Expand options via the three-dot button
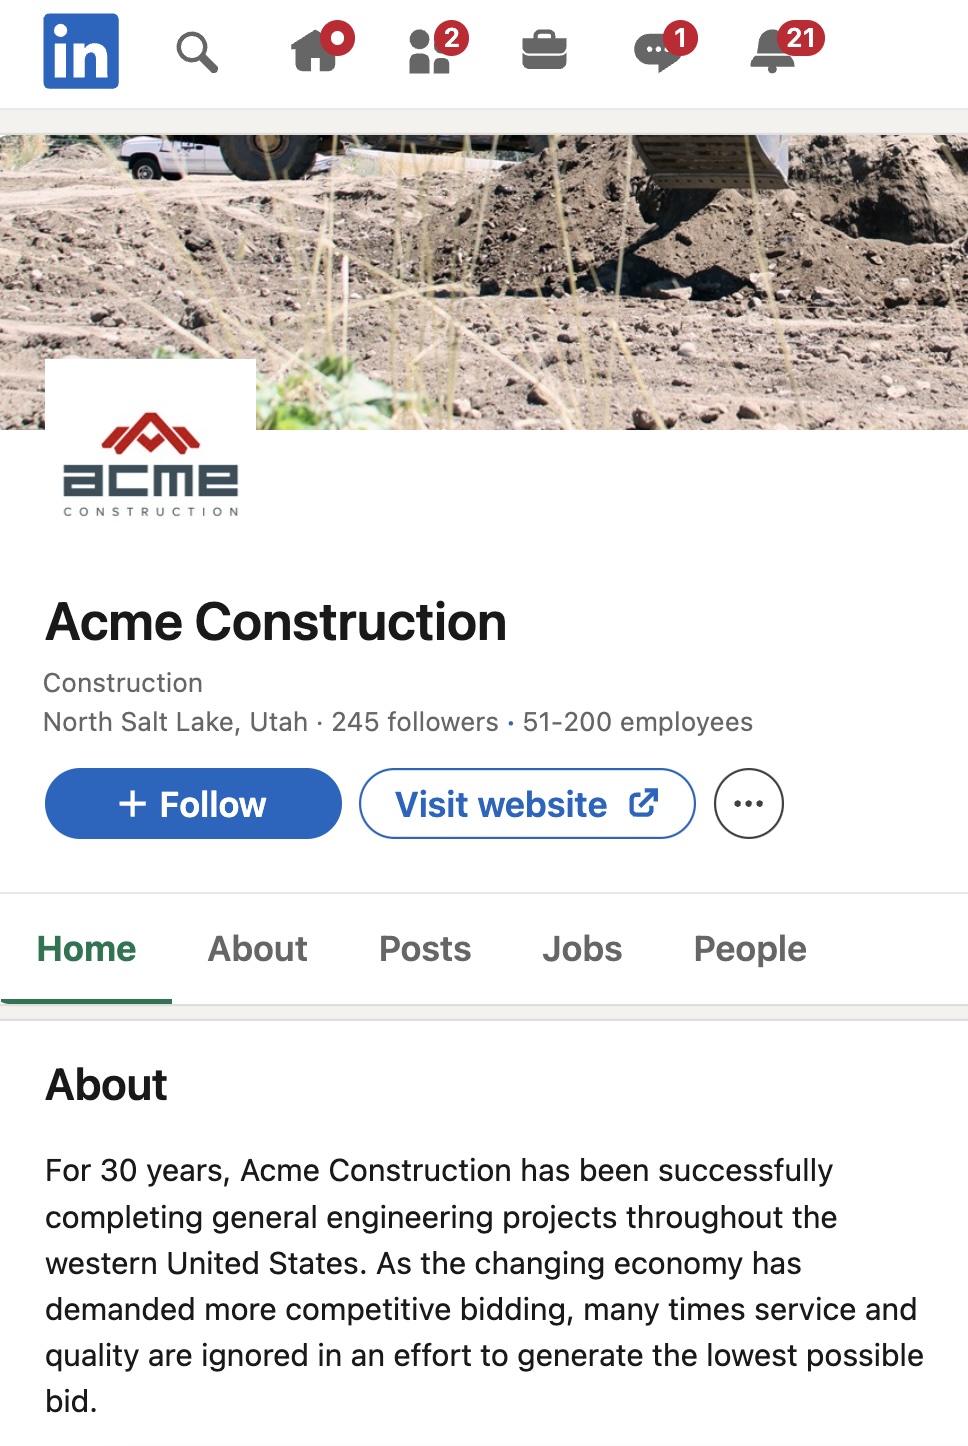Viewport: 968px width, 1446px height. point(748,803)
